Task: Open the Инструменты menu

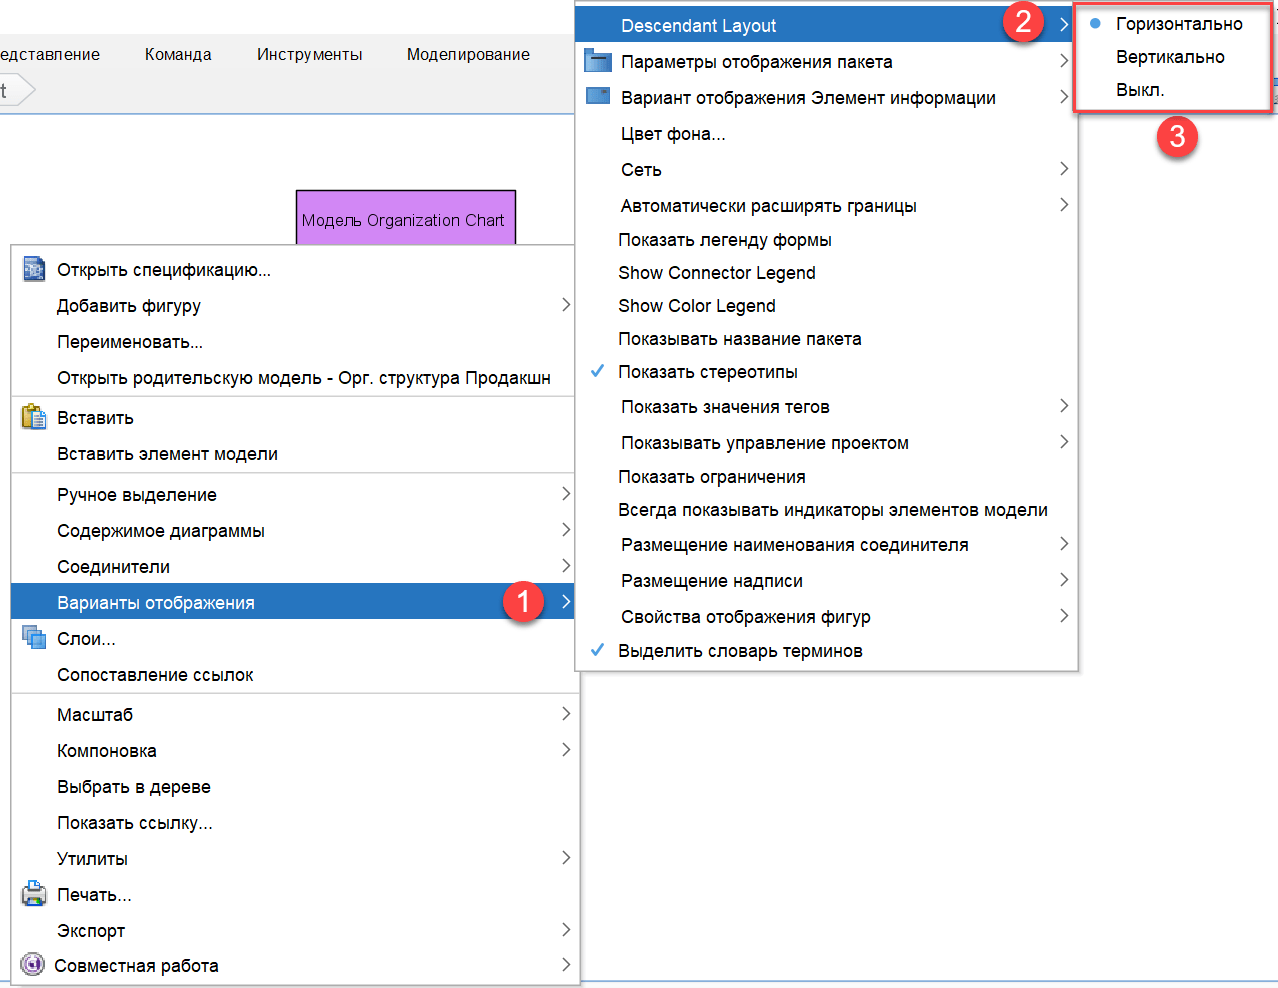Action: [309, 55]
